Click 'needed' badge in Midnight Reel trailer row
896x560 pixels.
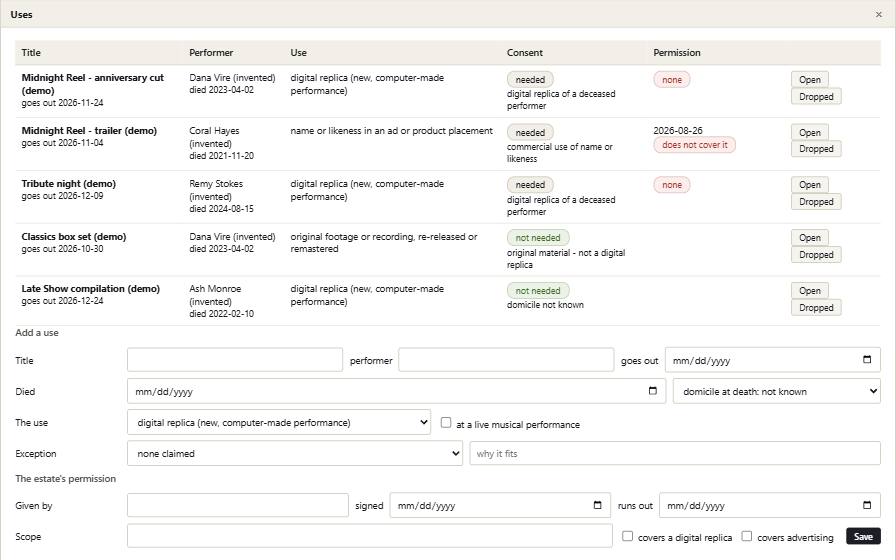530,133
